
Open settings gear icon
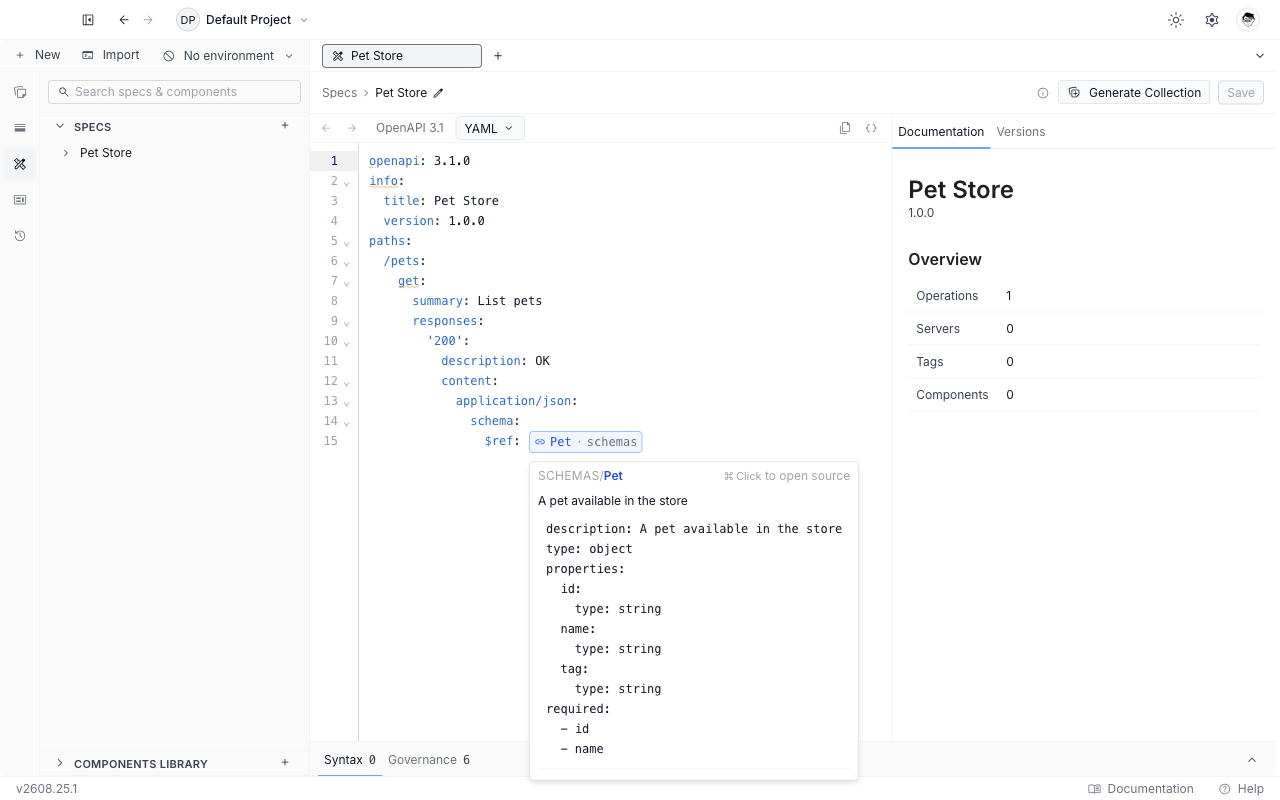point(1212,20)
